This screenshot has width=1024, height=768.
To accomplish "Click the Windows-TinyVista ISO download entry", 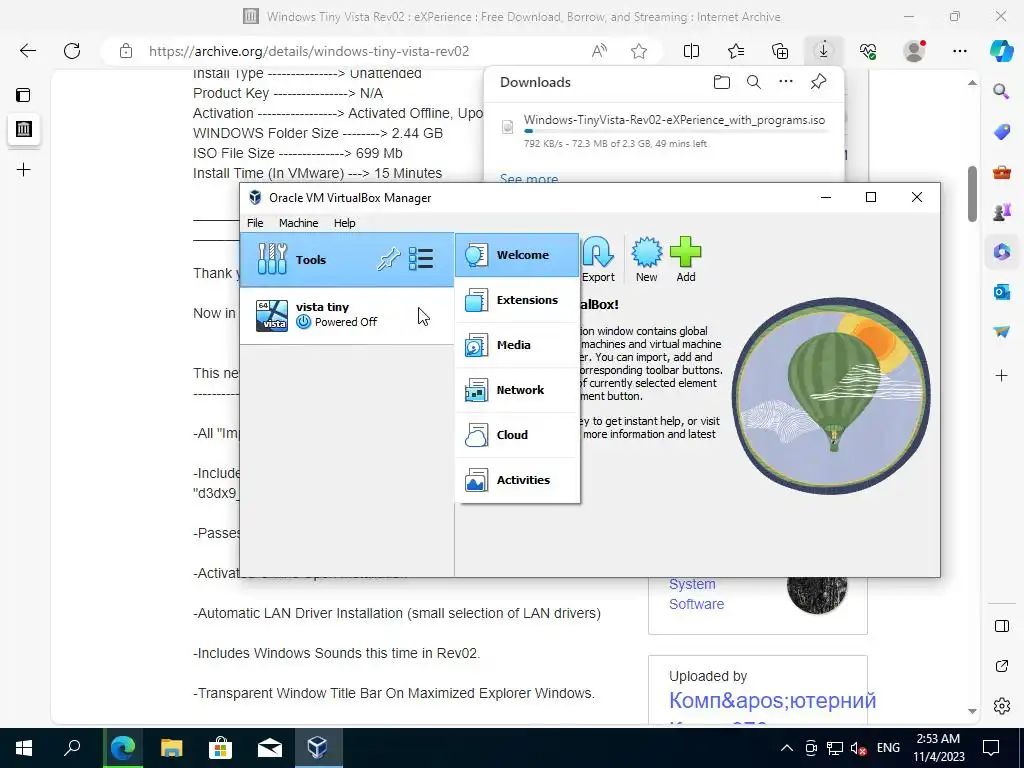I will pos(664,131).
